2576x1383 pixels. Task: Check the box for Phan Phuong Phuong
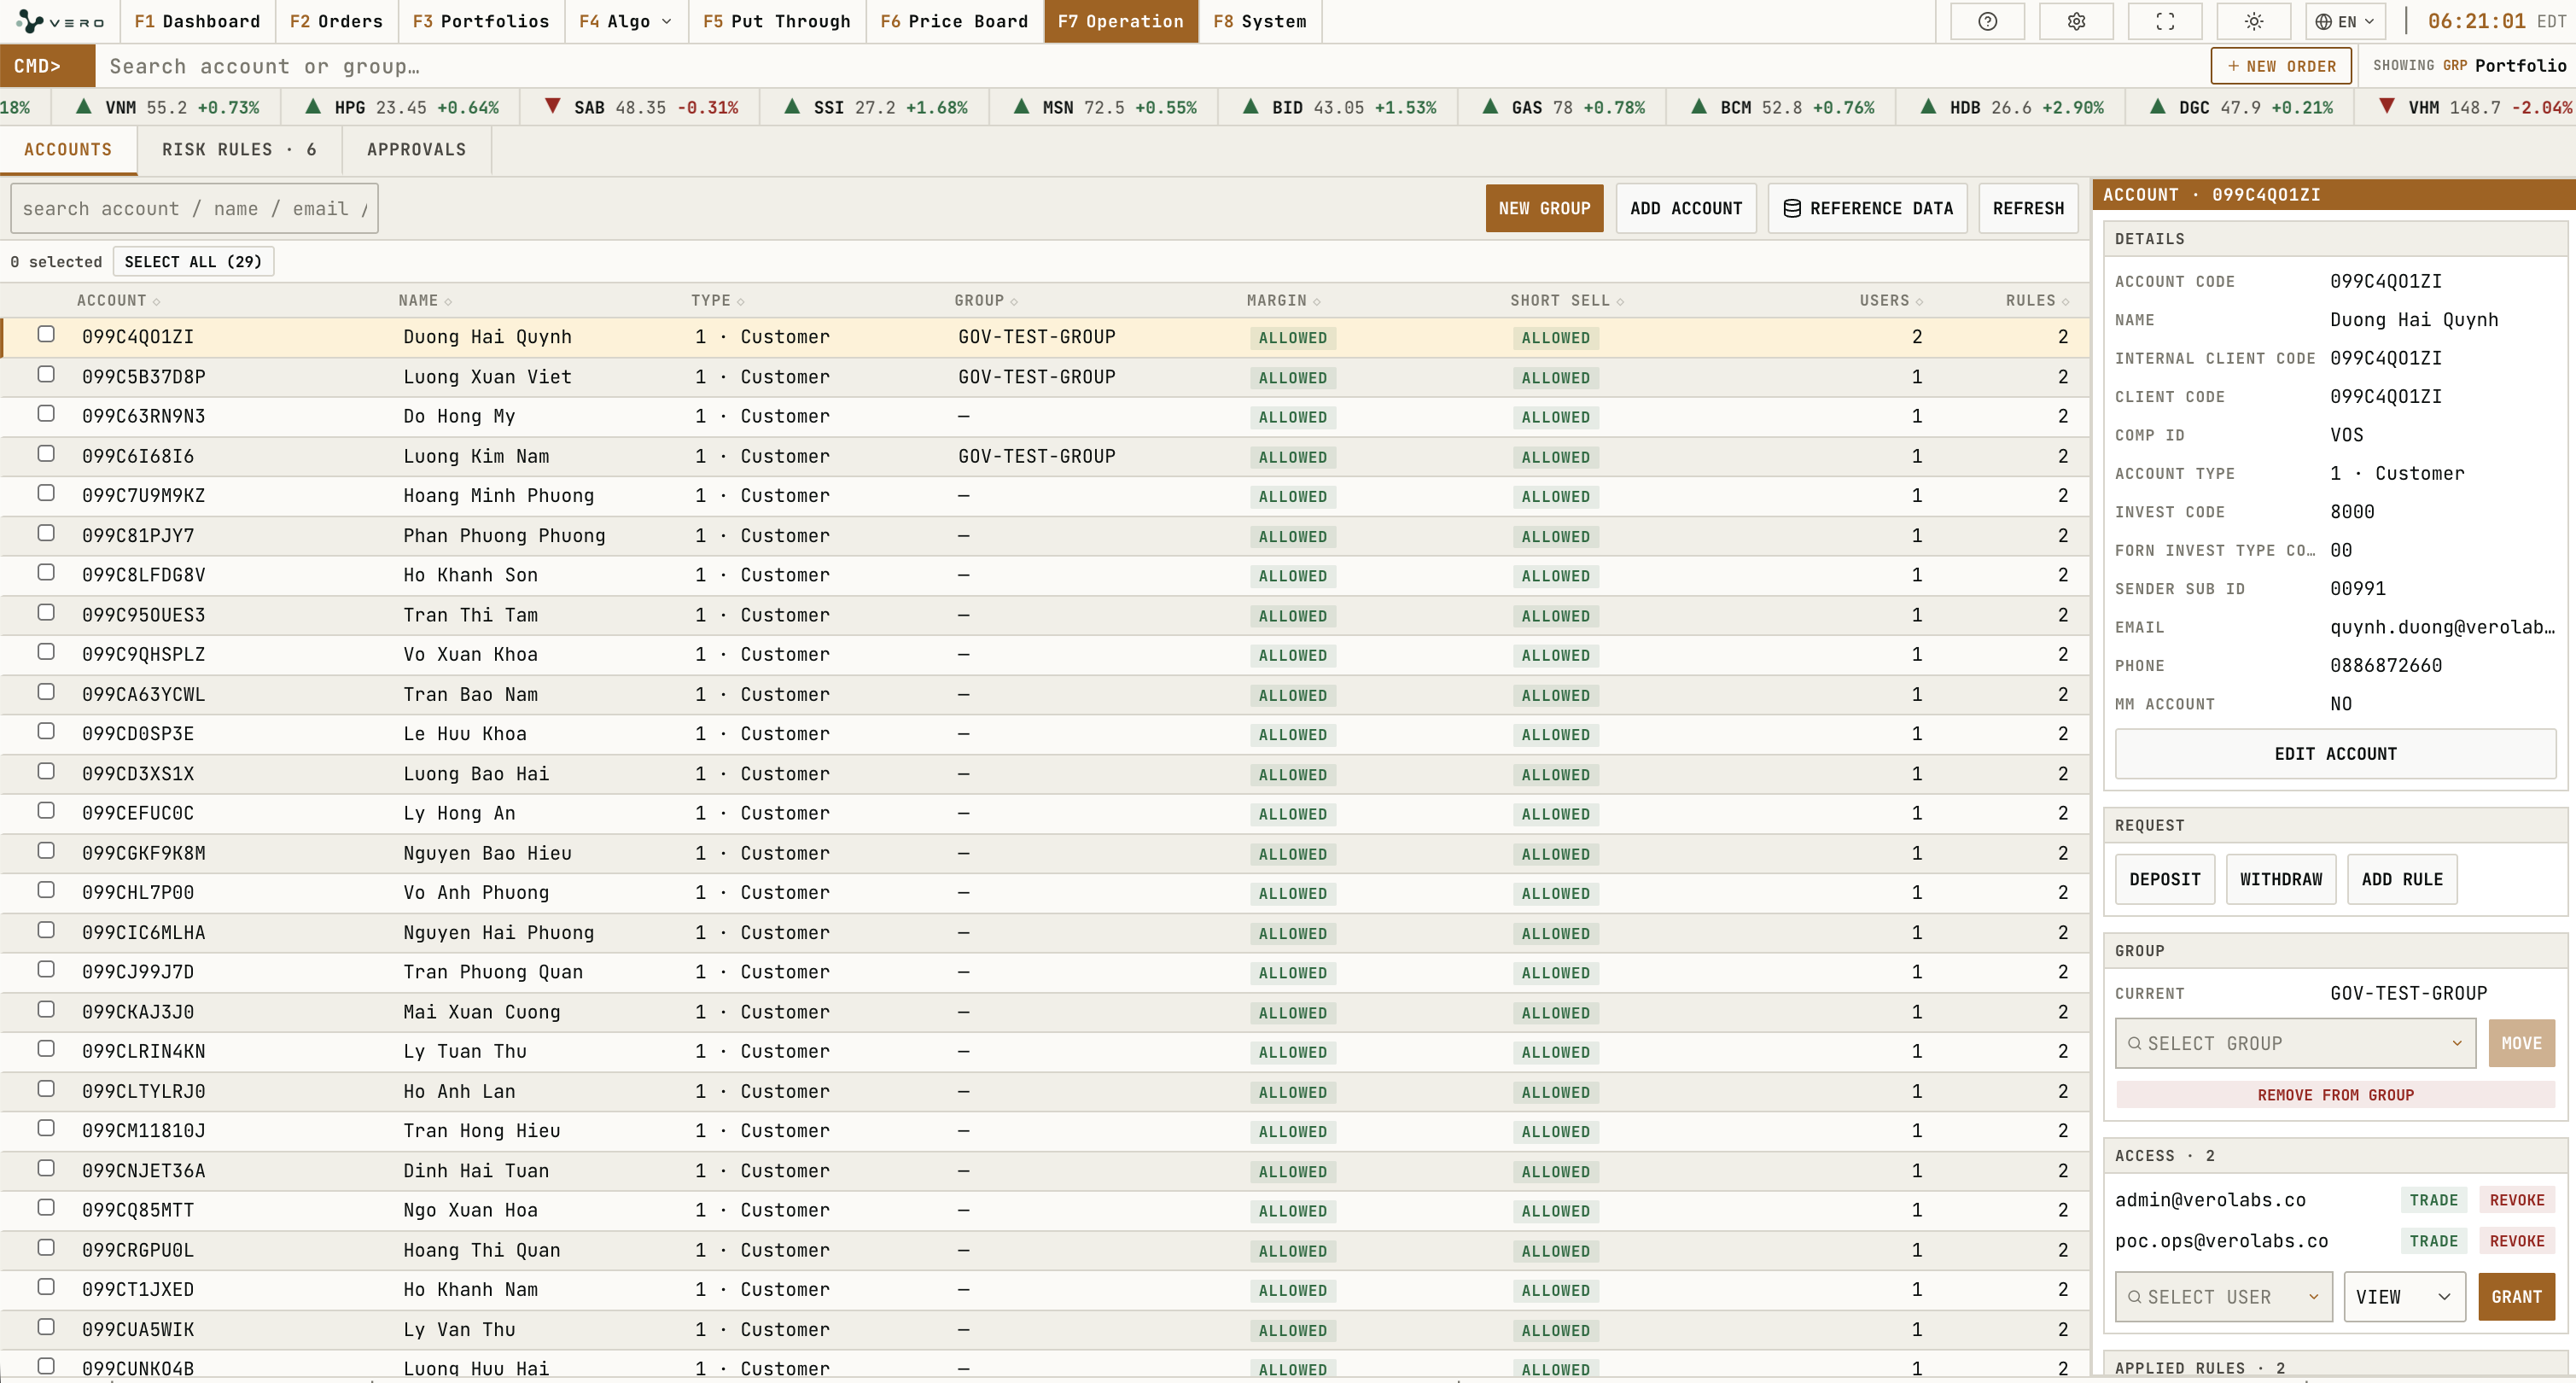[46, 533]
